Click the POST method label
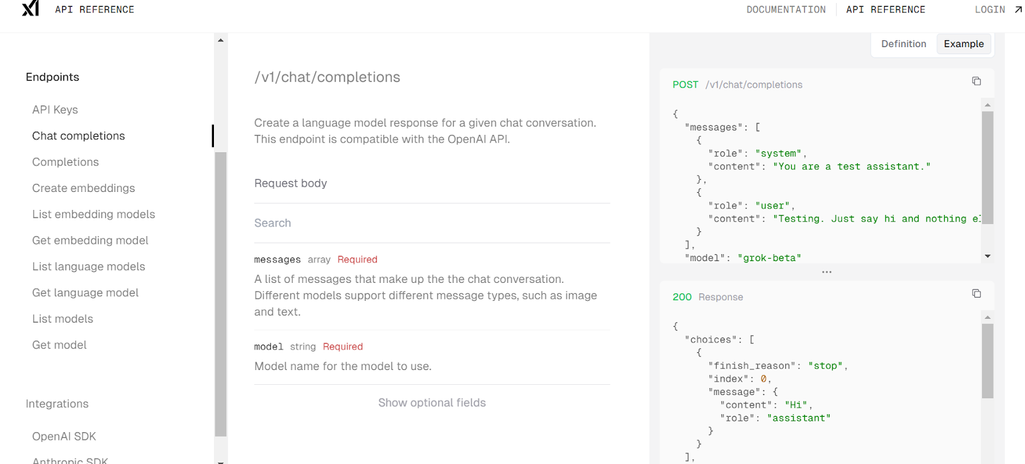Viewport: 1025px width, 464px height. (685, 84)
